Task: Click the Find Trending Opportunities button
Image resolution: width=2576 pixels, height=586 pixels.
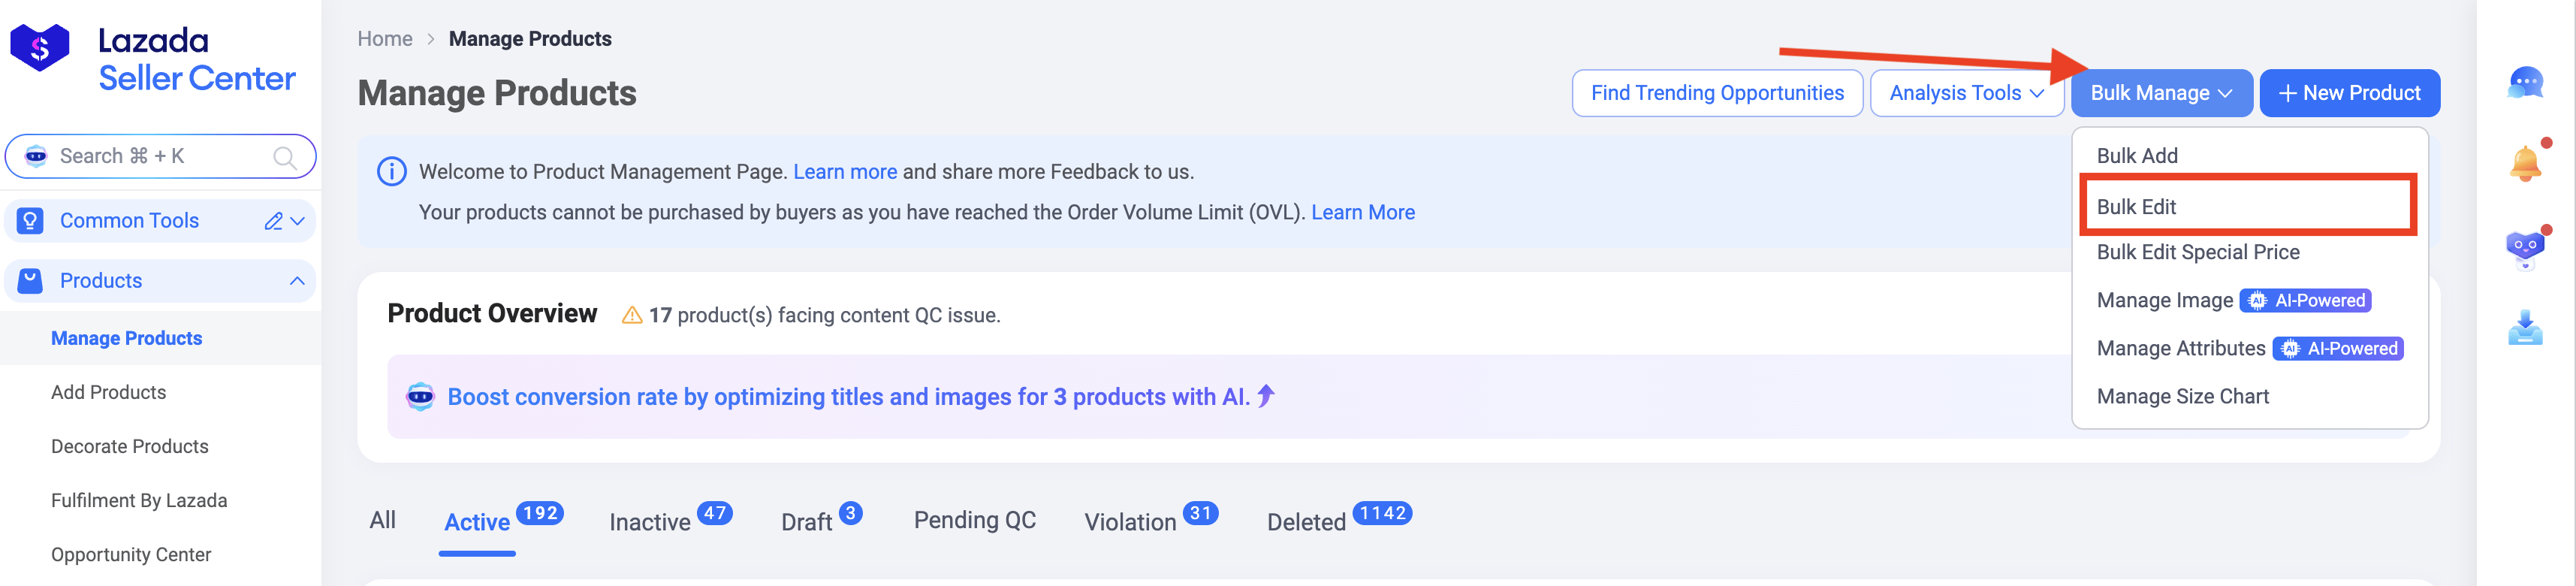Action: coord(1718,92)
